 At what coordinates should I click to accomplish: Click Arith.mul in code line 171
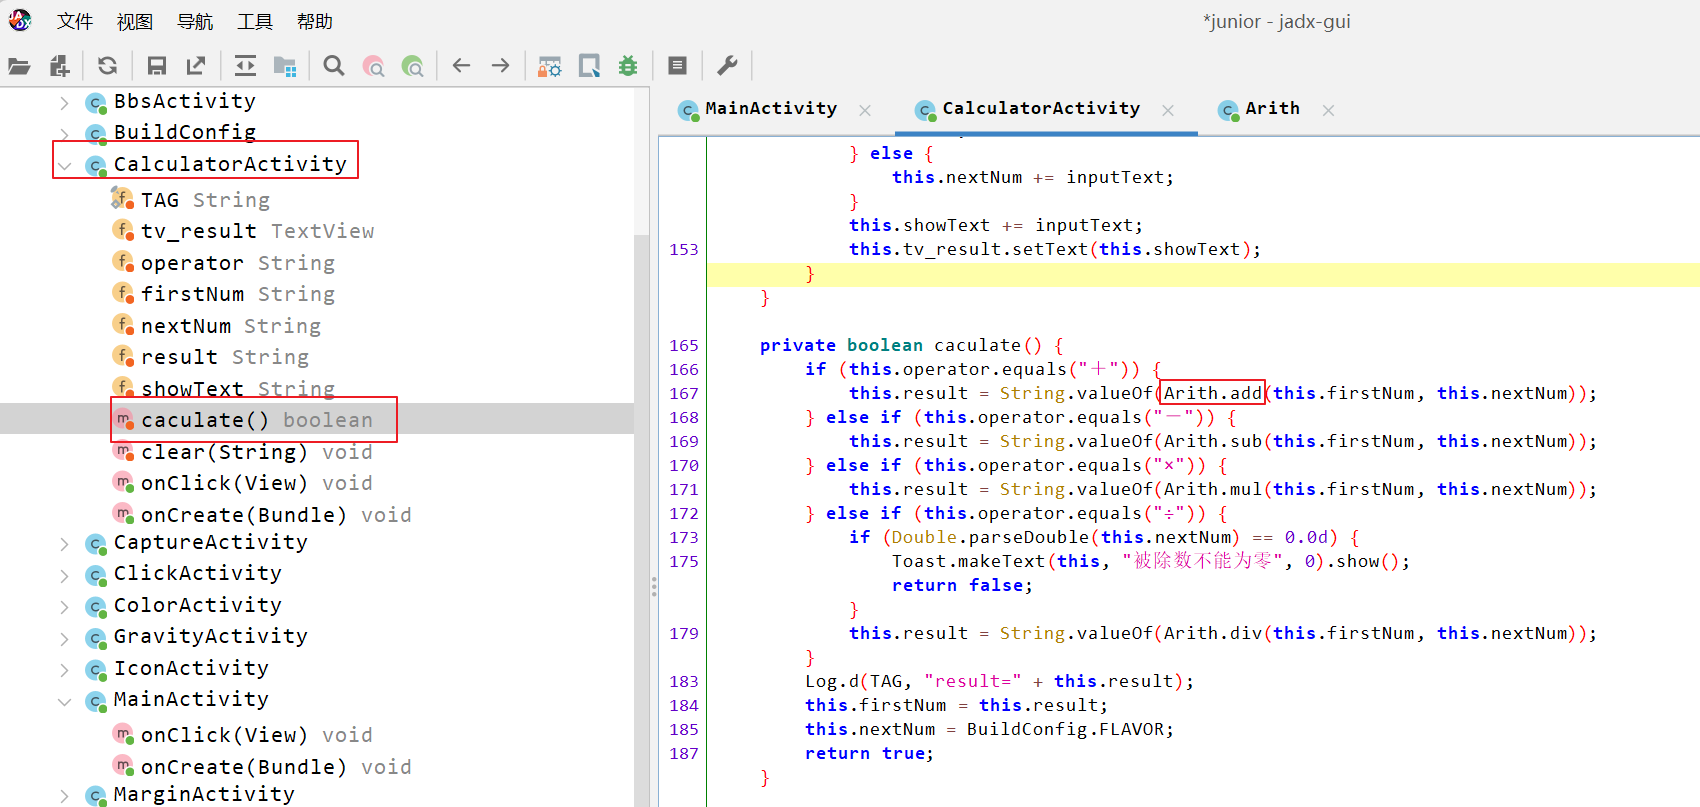[x=1212, y=489]
